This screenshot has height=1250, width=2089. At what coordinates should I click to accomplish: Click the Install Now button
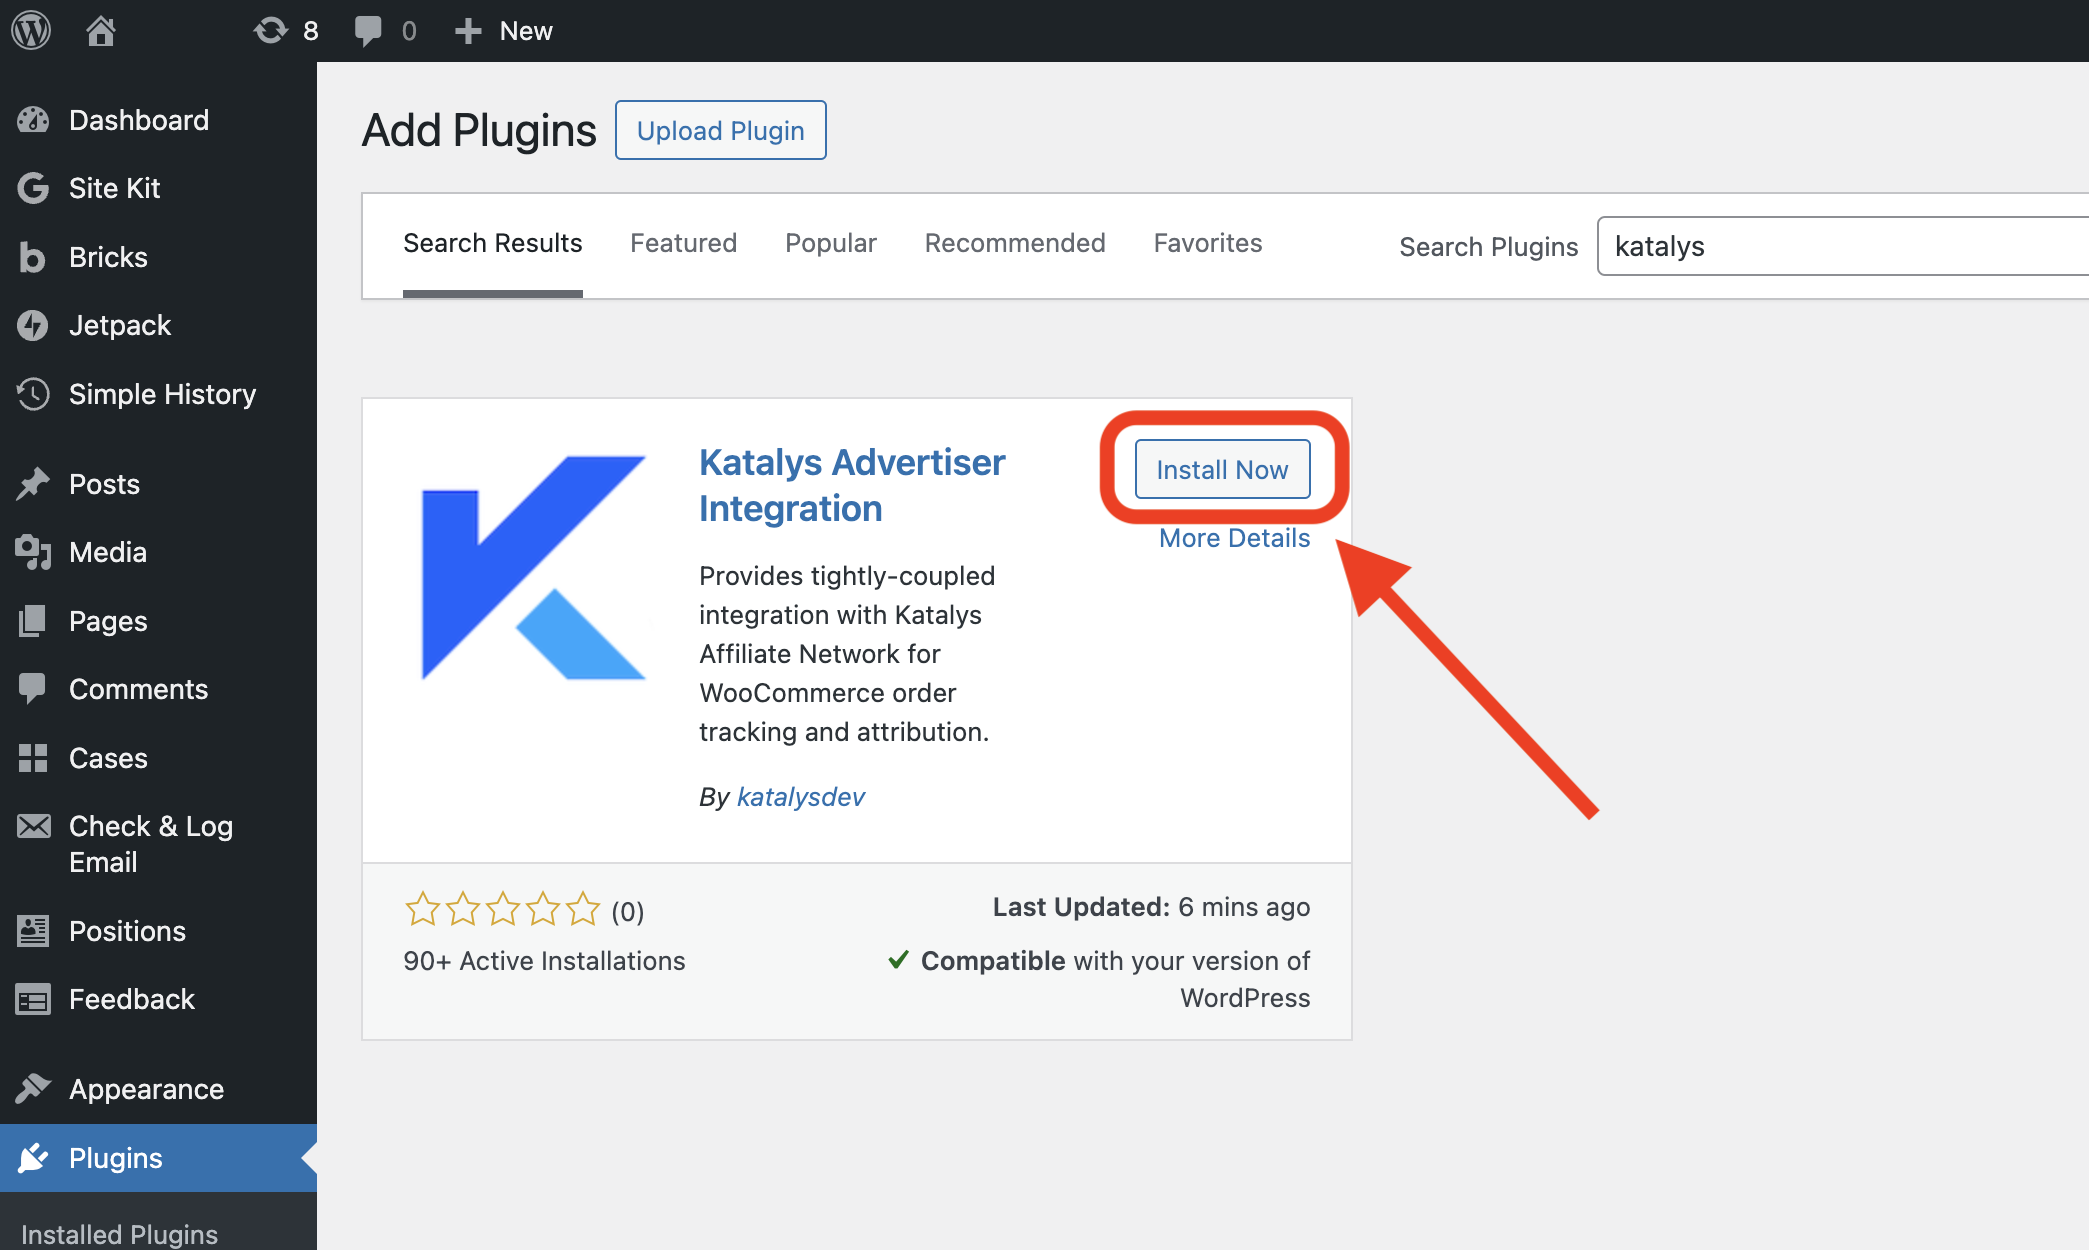click(x=1222, y=469)
